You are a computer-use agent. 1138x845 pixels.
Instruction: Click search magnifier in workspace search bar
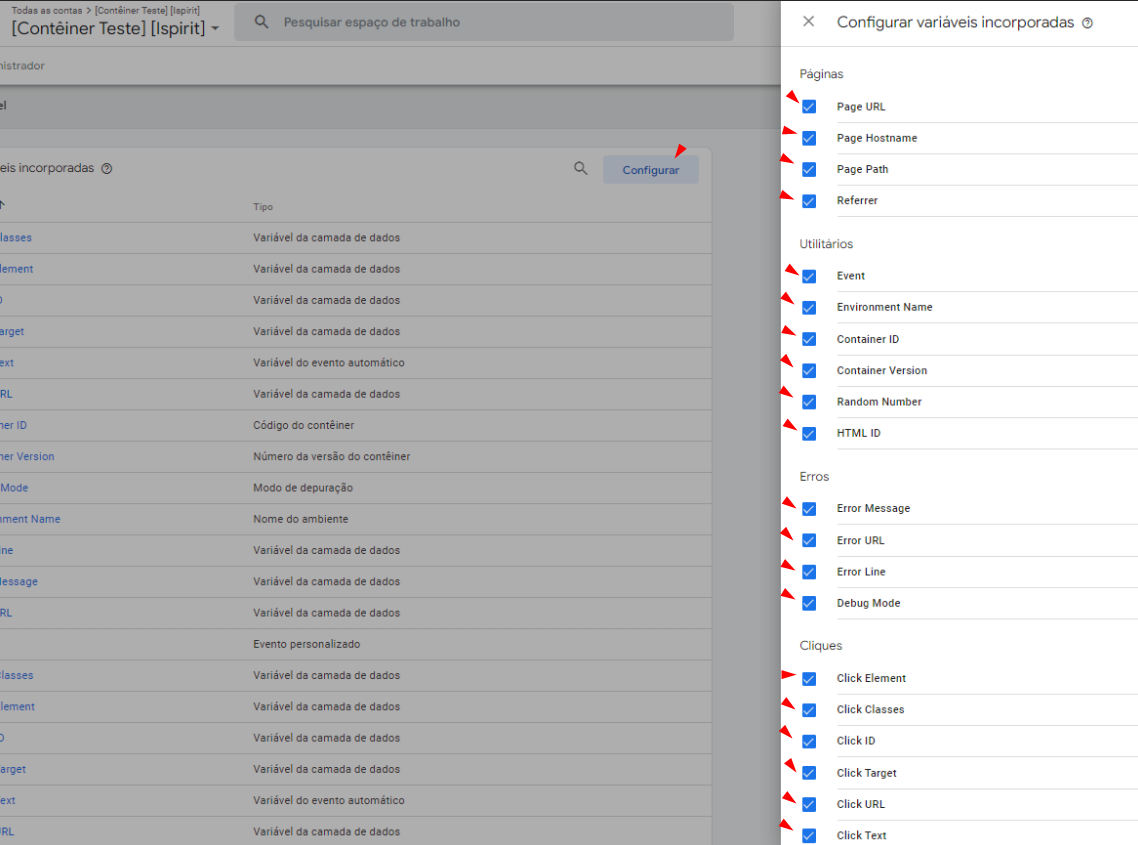pyautogui.click(x=262, y=22)
